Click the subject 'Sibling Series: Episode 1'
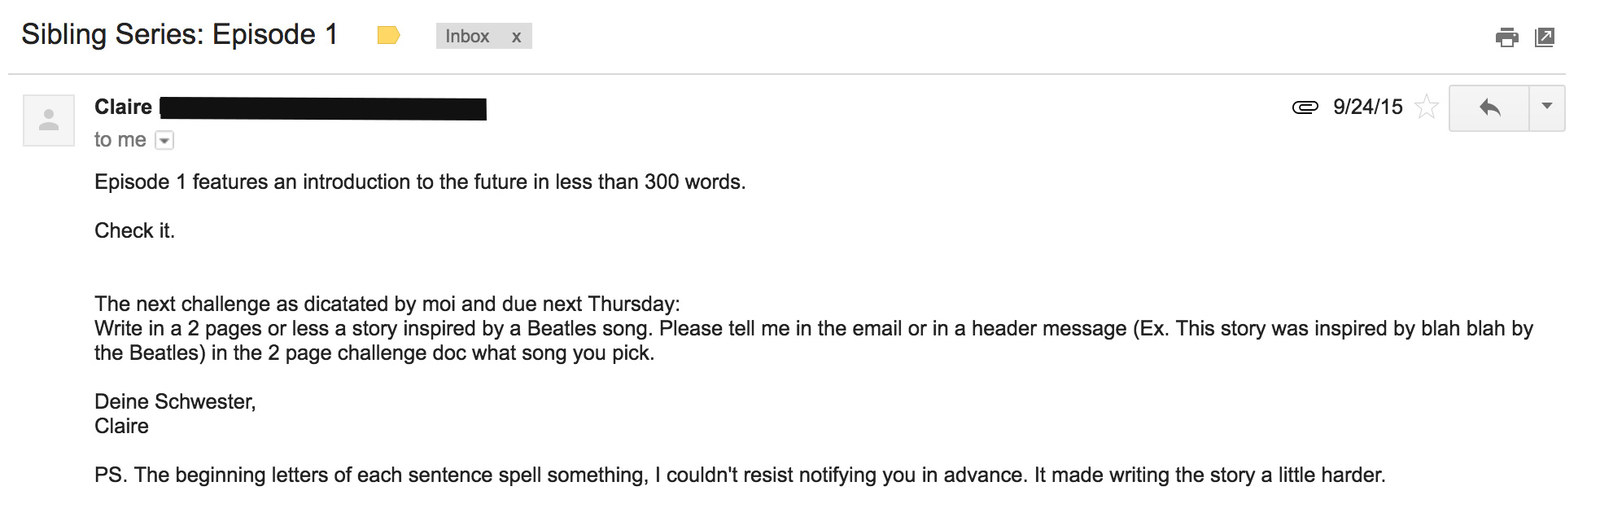The width and height of the screenshot is (1600, 517). 180,34
